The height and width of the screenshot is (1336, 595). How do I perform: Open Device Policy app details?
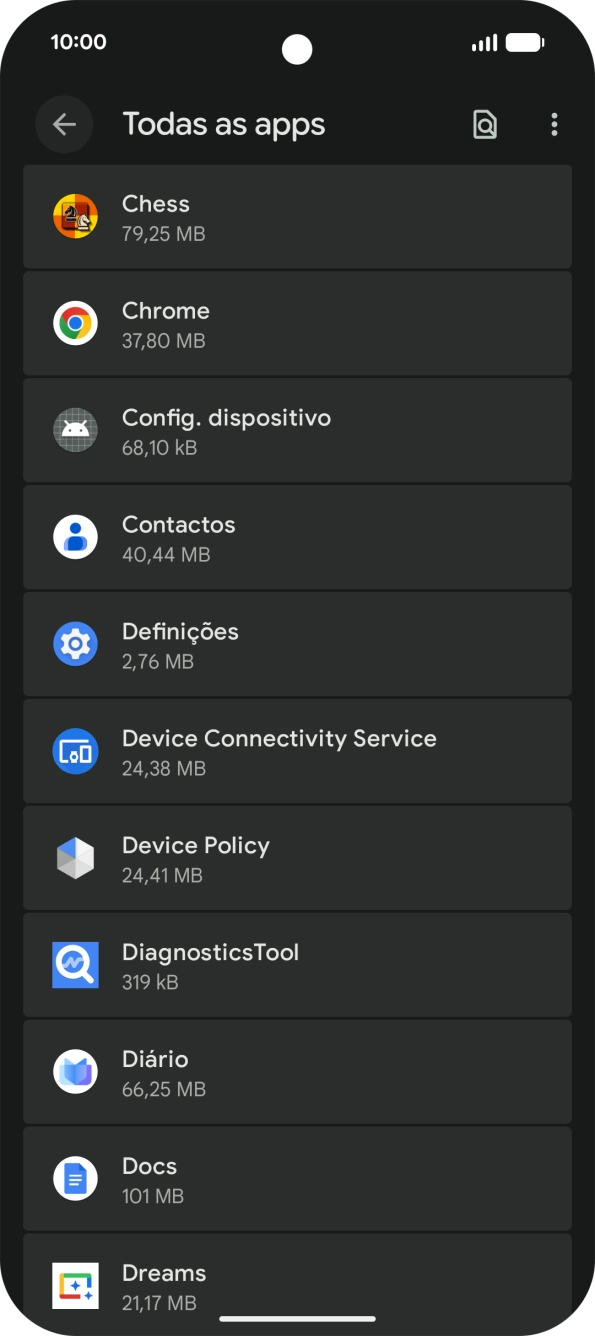pyautogui.click(x=297, y=859)
